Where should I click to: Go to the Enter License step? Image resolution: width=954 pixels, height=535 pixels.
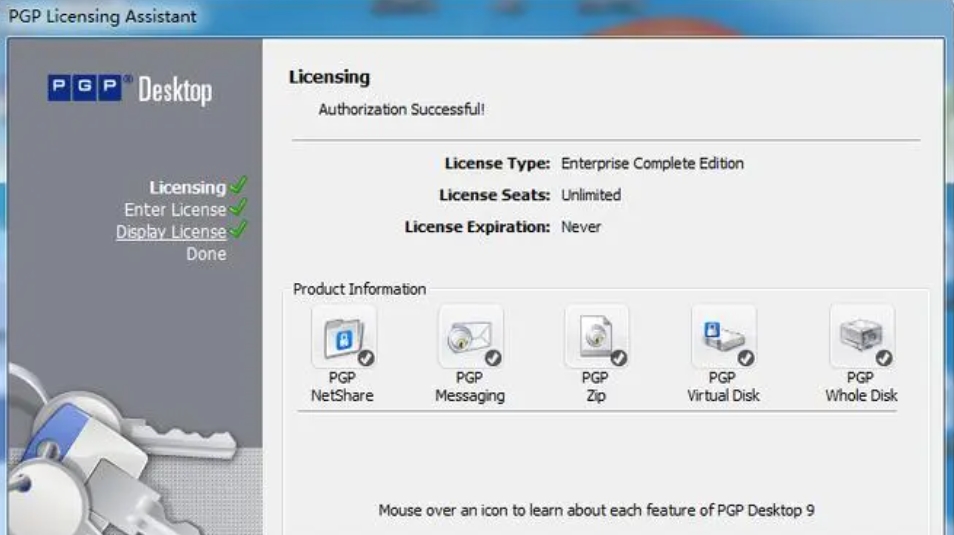175,209
